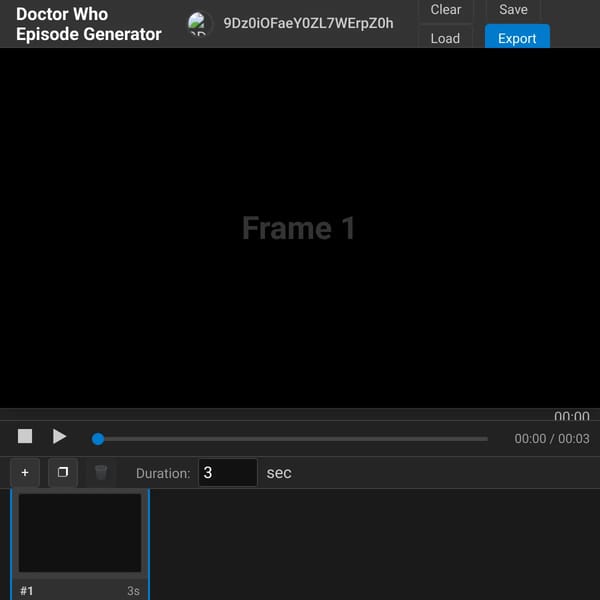Duplicate the selected frame icon

tap(63, 473)
